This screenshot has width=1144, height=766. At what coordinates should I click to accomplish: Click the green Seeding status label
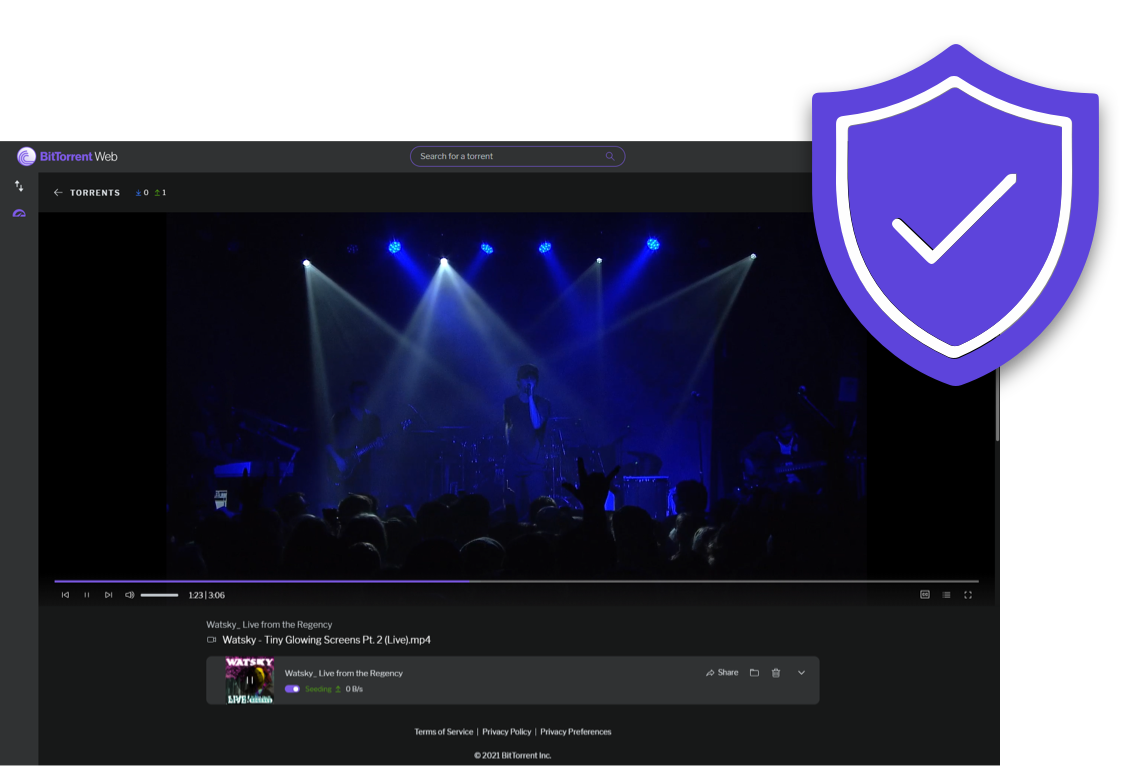point(318,689)
